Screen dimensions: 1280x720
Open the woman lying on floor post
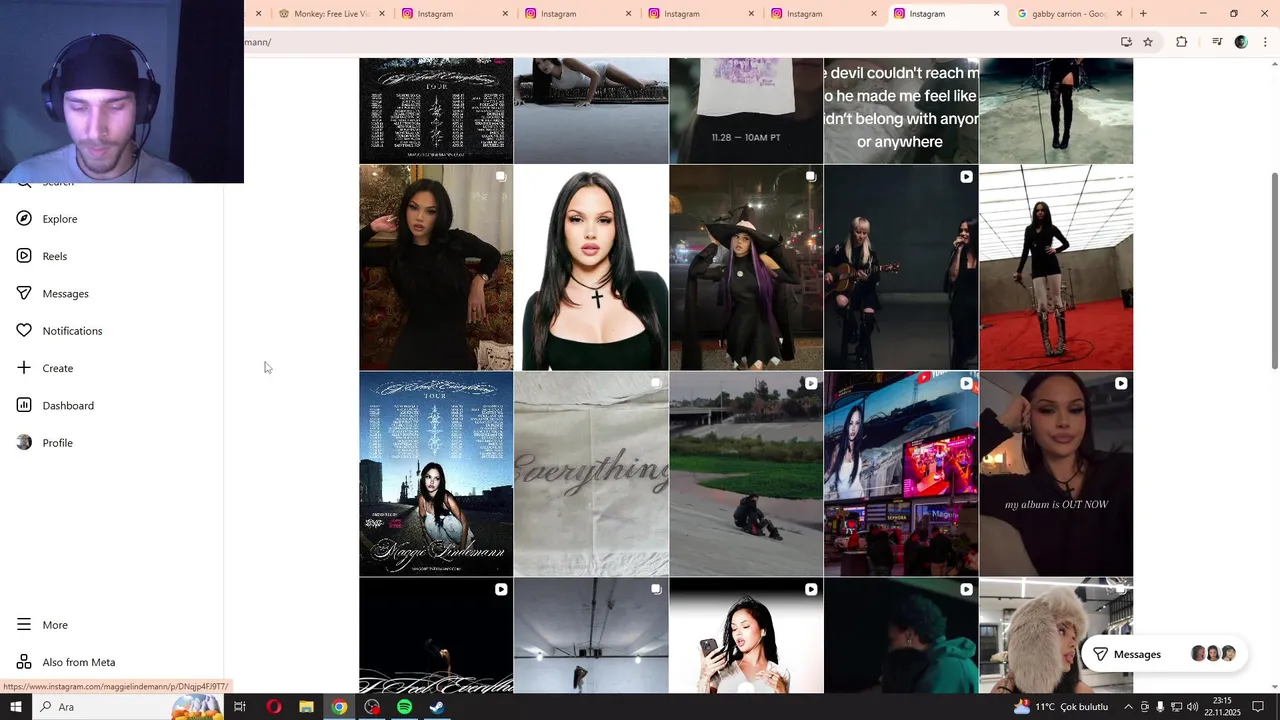point(591,110)
